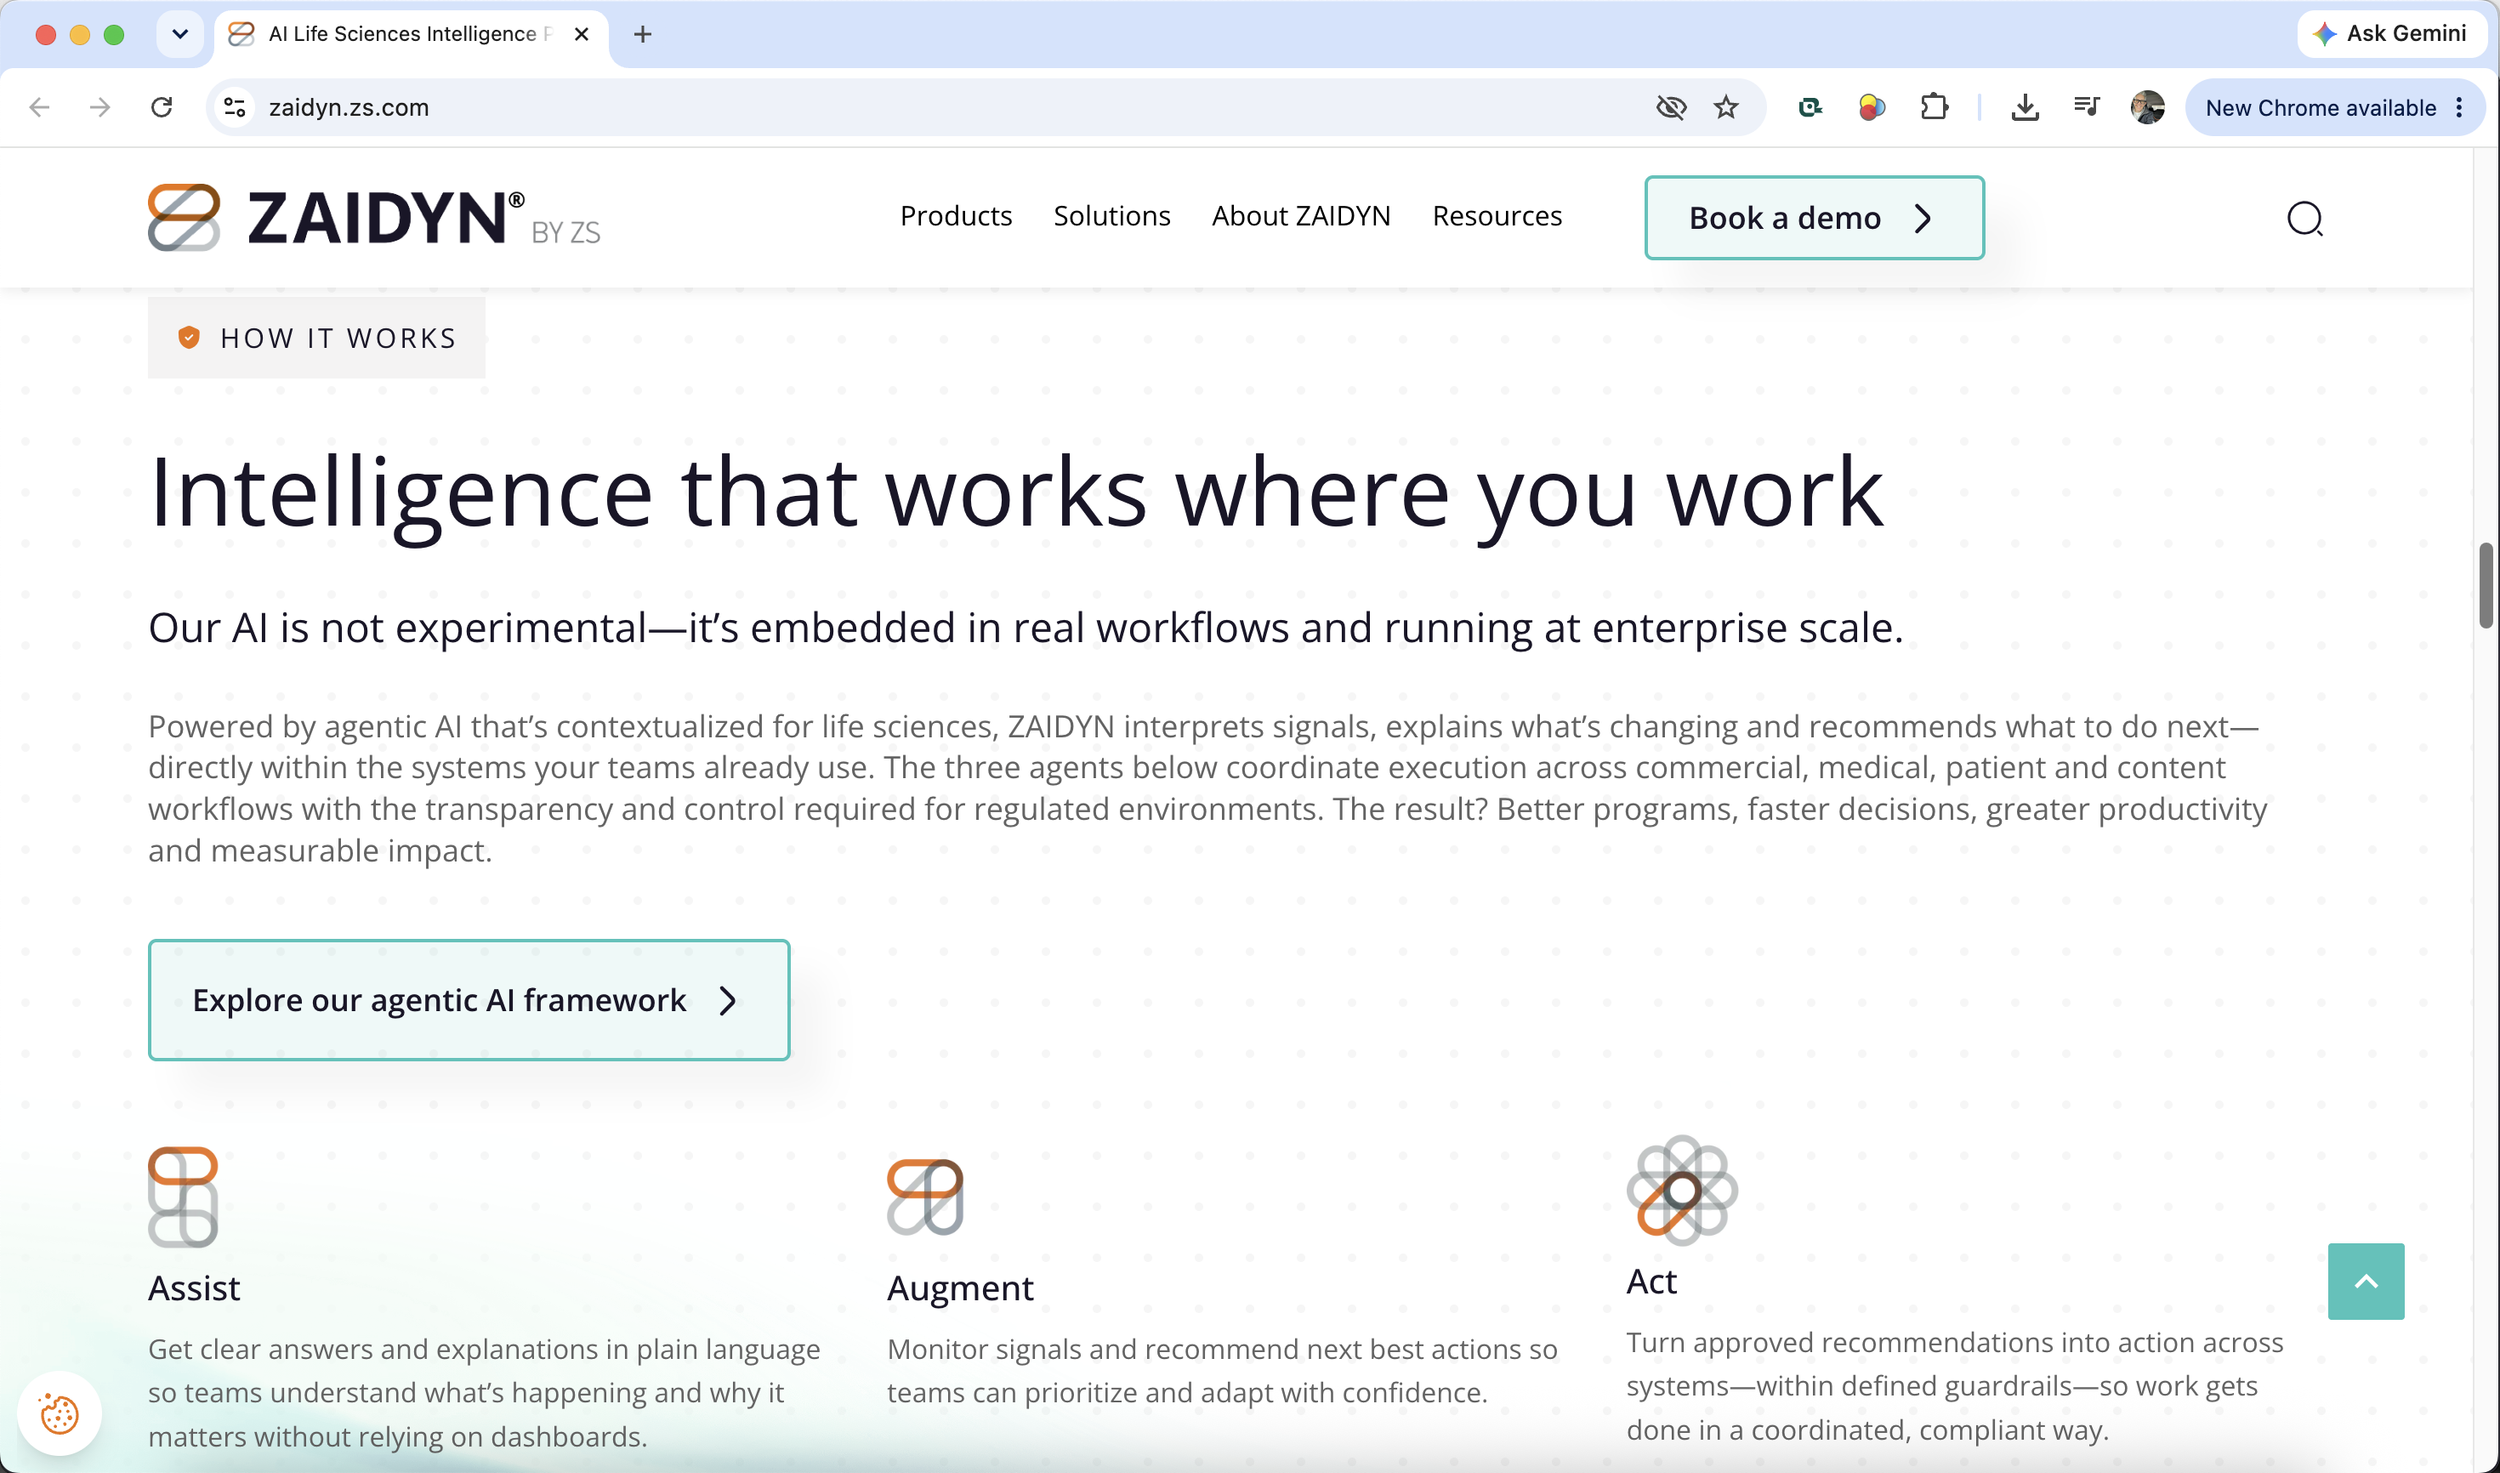Open the green camera extension icon
2500x1473 pixels.
[1810, 107]
